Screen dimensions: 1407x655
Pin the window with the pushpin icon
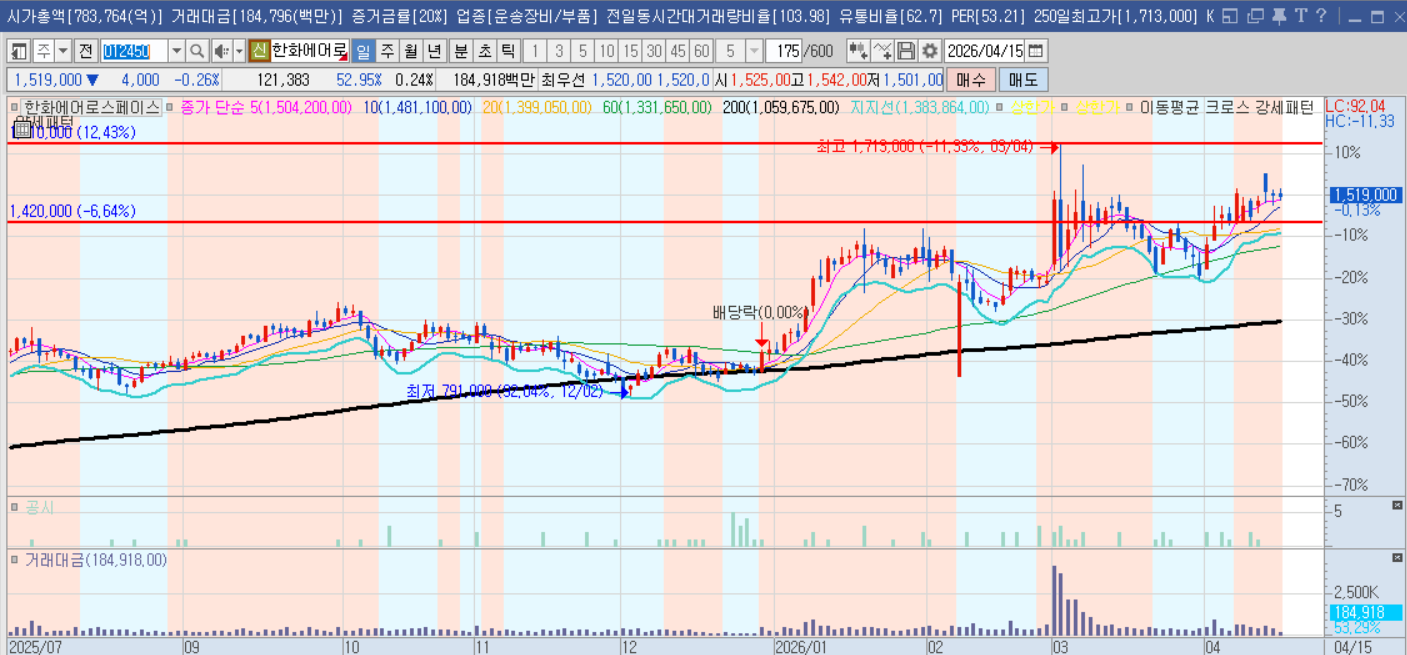1278,16
